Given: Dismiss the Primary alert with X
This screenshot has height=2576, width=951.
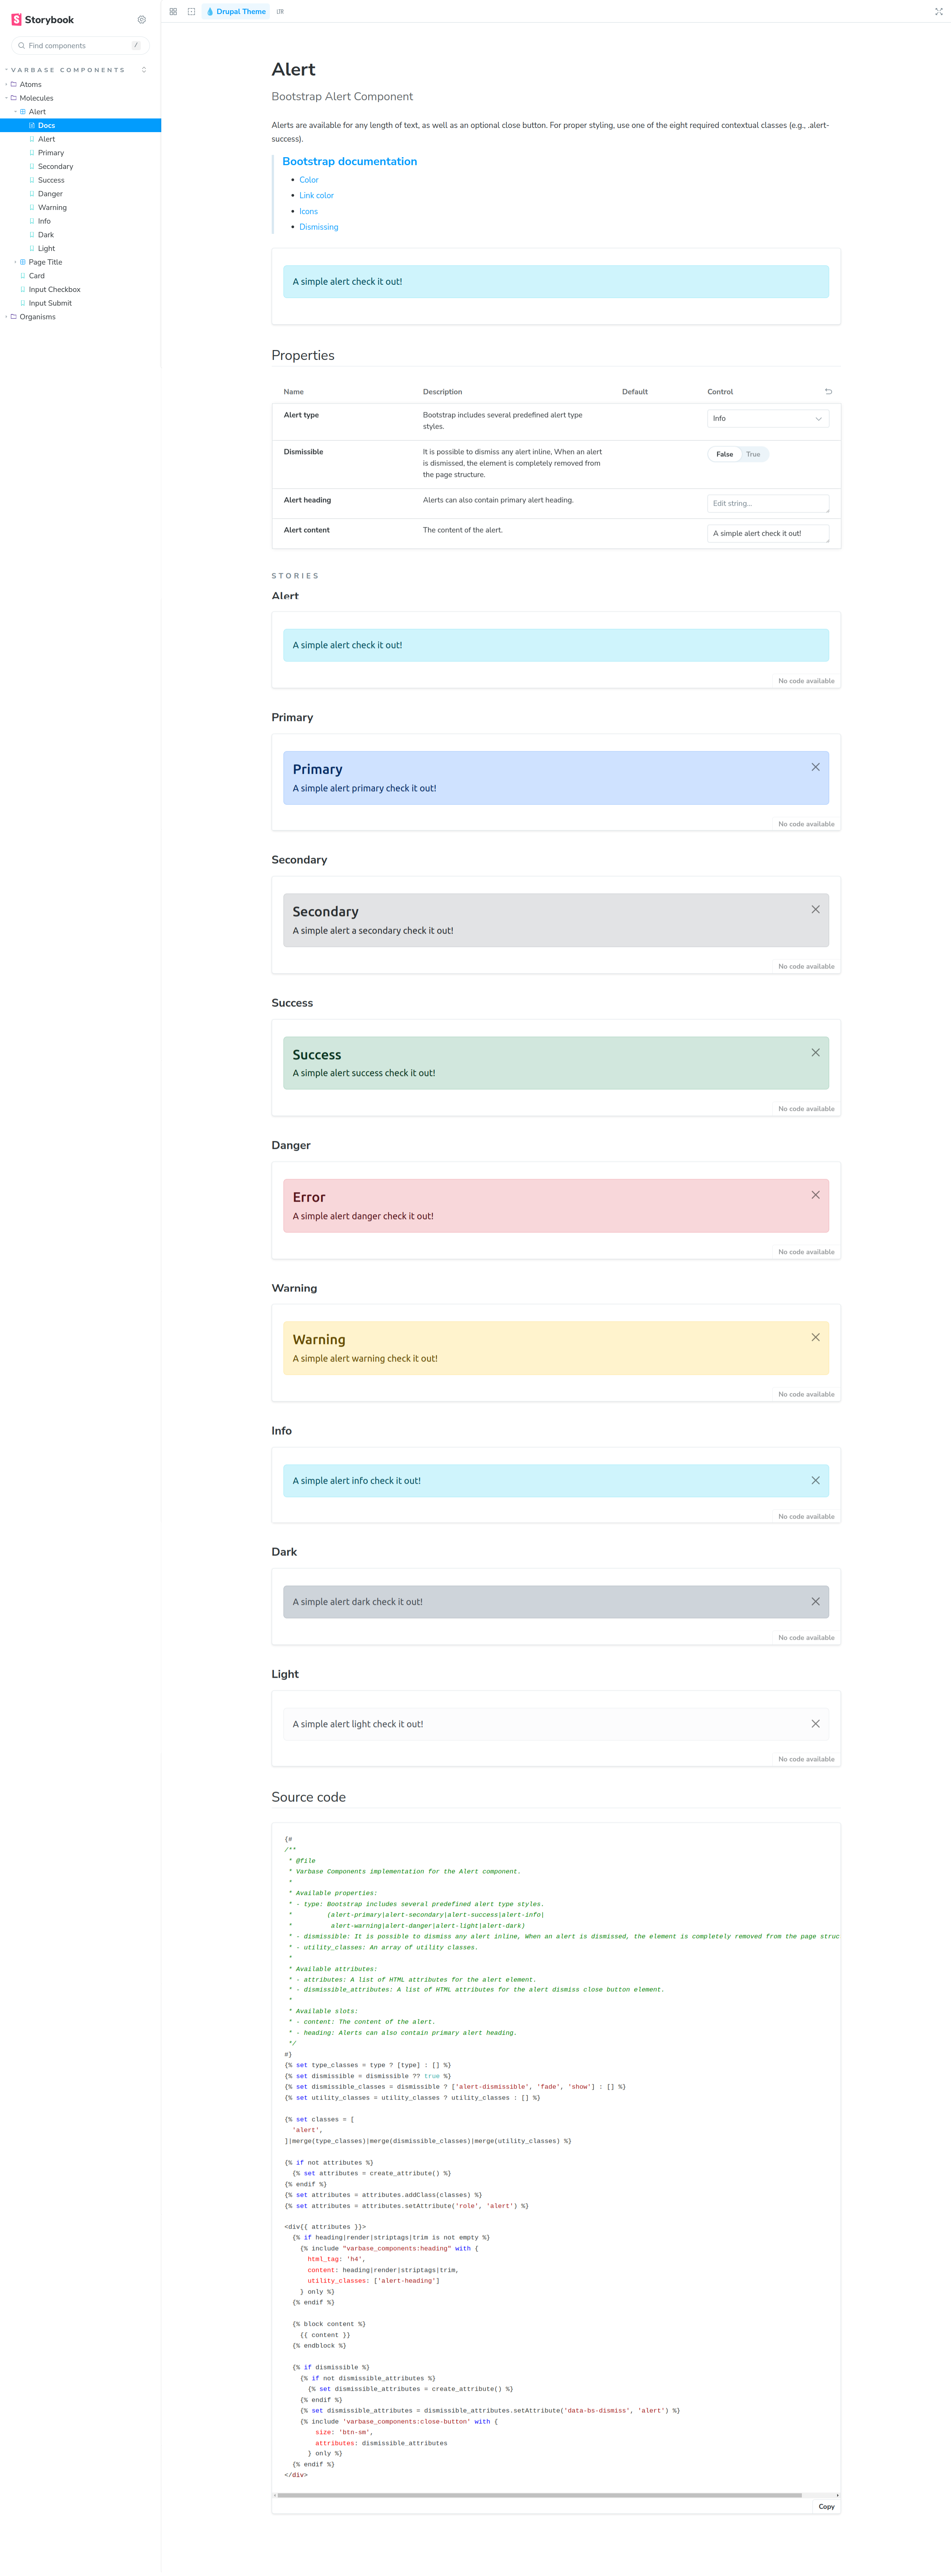Looking at the screenshot, I should (x=815, y=767).
